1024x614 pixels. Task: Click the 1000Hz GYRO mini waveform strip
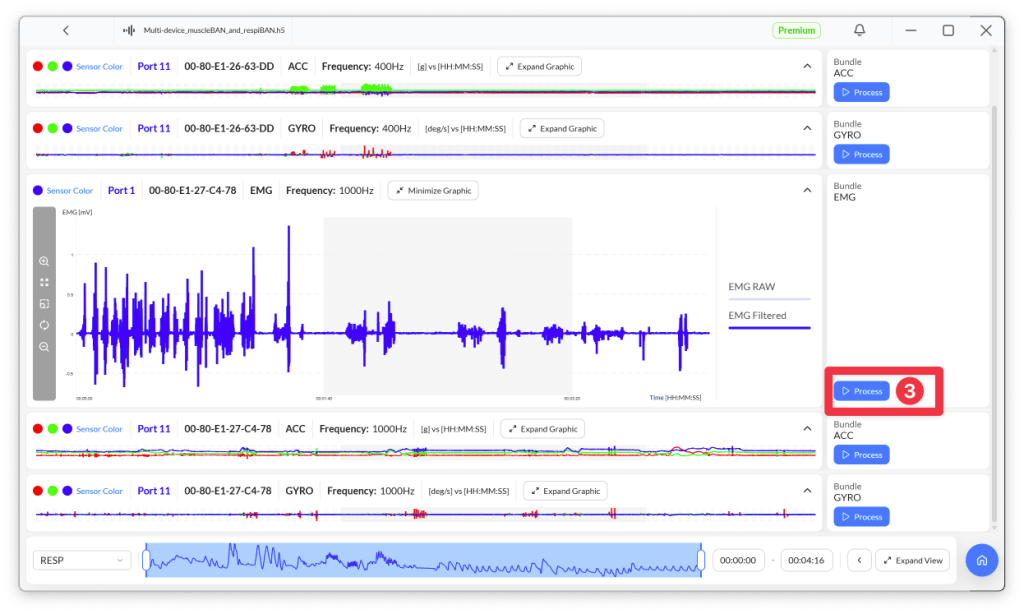(426, 515)
